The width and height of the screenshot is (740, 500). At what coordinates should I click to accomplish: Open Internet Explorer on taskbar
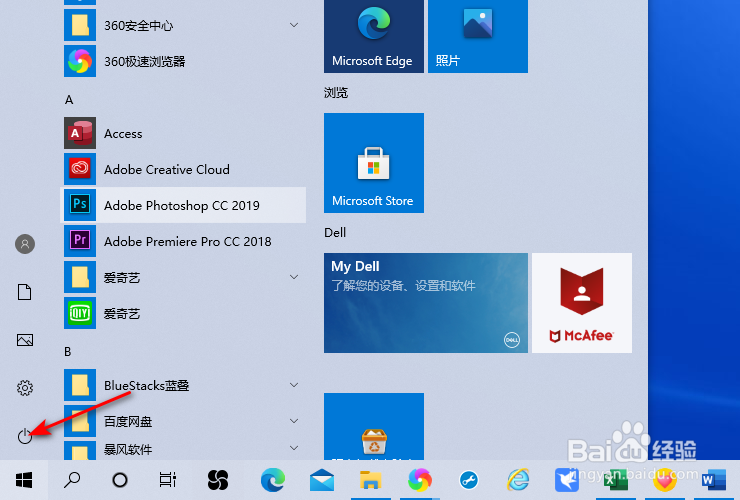coord(518,480)
